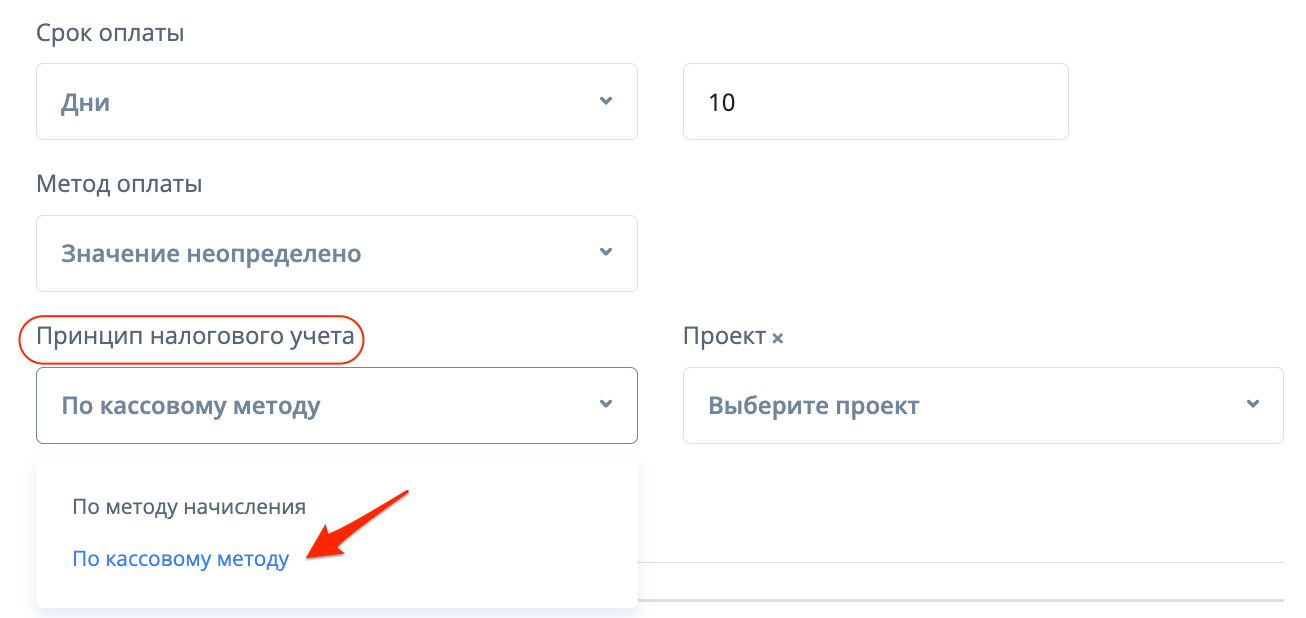Click the Проект label text
The height and width of the screenshot is (618, 1306).
[x=724, y=336]
